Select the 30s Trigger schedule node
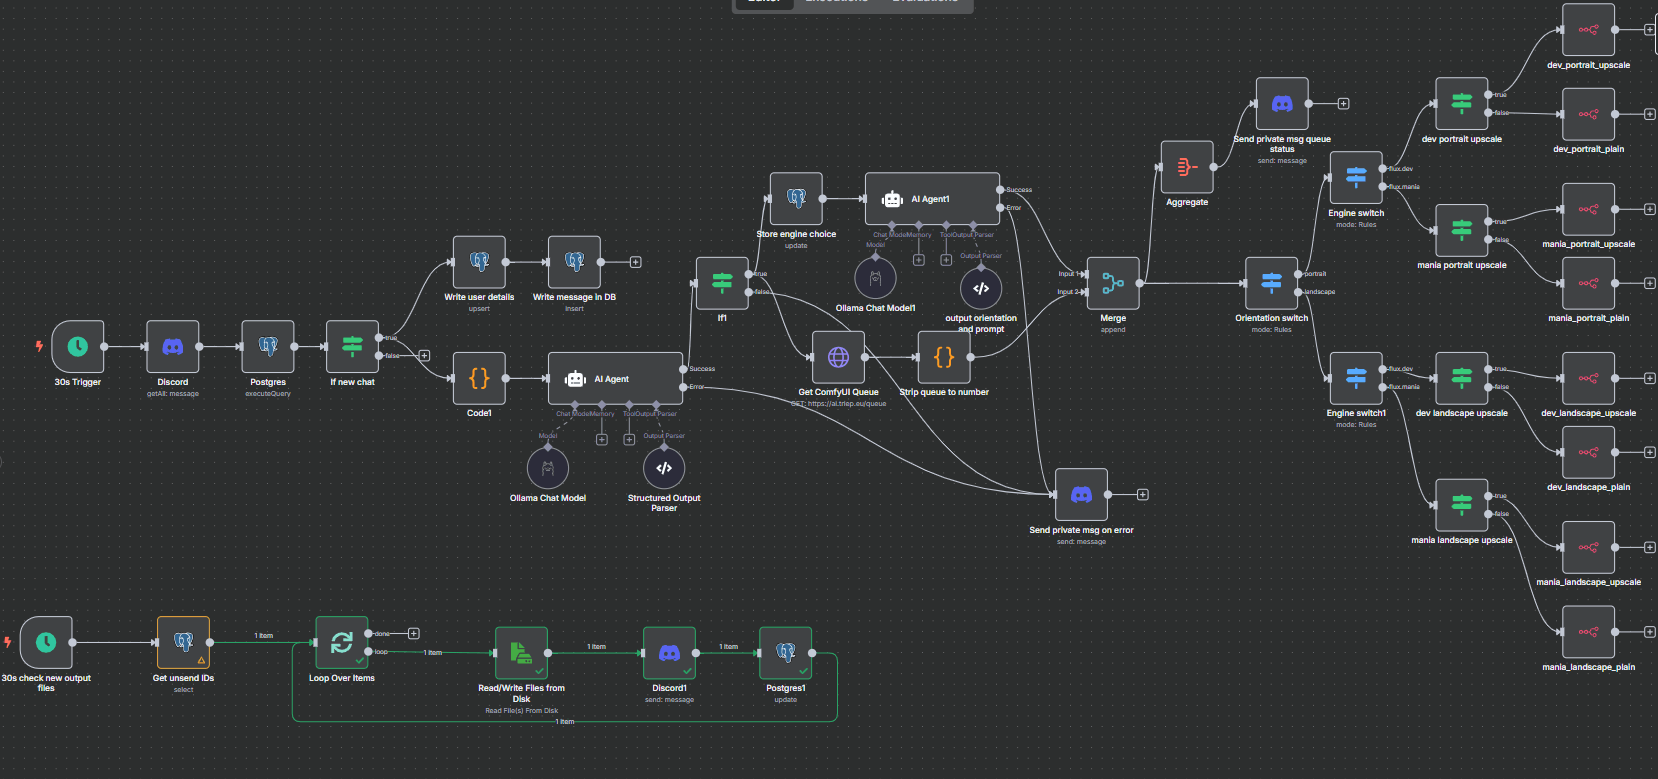The height and width of the screenshot is (779, 1658). (x=78, y=347)
